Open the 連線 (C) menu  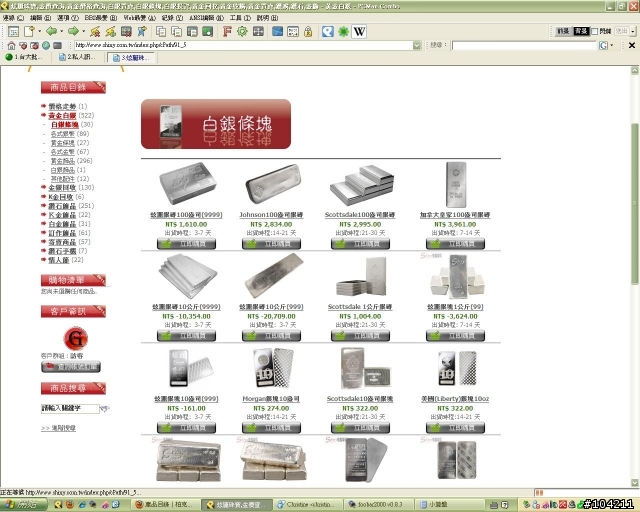[x=13, y=18]
